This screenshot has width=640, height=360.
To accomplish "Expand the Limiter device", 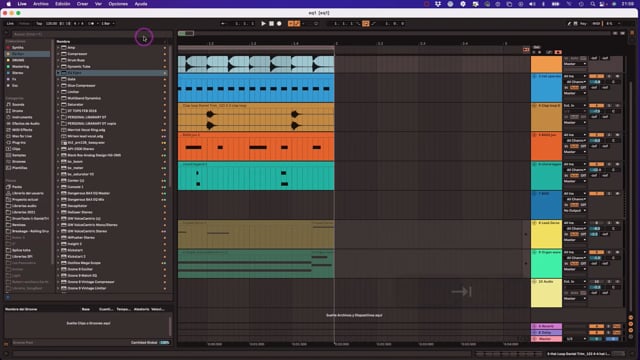I will point(58,91).
